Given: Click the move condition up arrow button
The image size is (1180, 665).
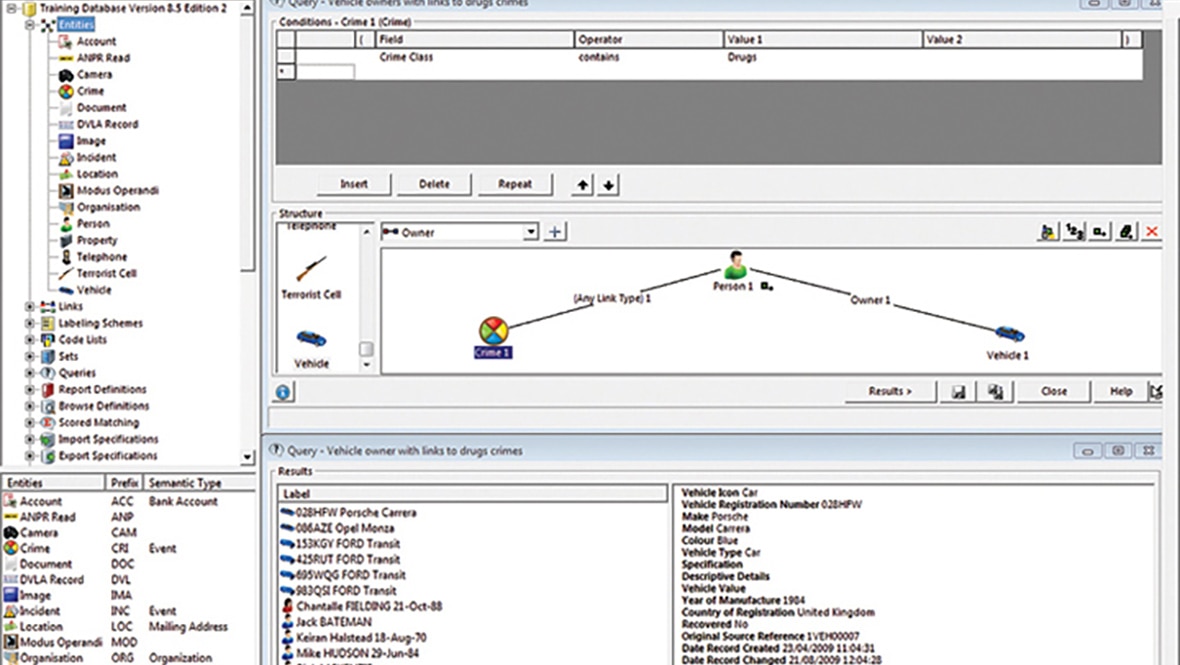Looking at the screenshot, I should pos(581,185).
